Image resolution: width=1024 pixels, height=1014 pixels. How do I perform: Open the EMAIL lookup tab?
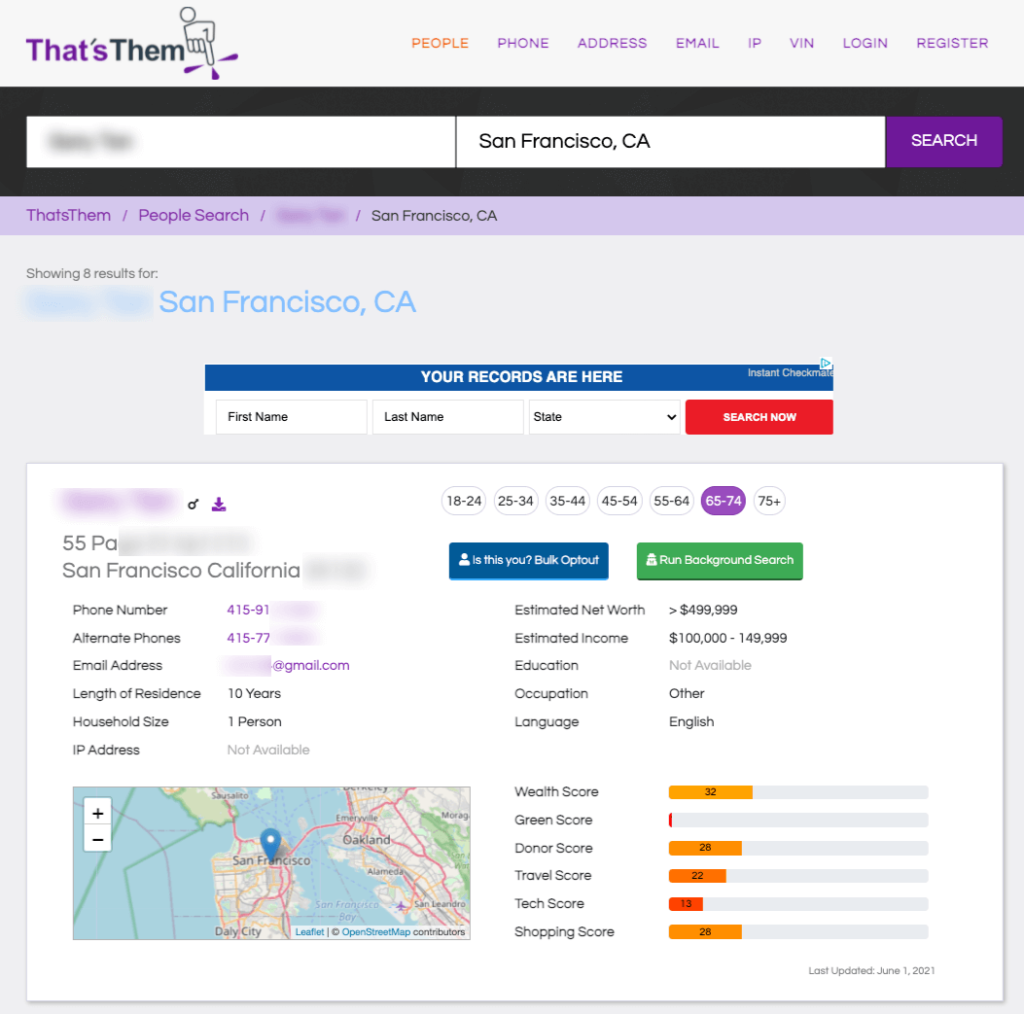[x=697, y=43]
